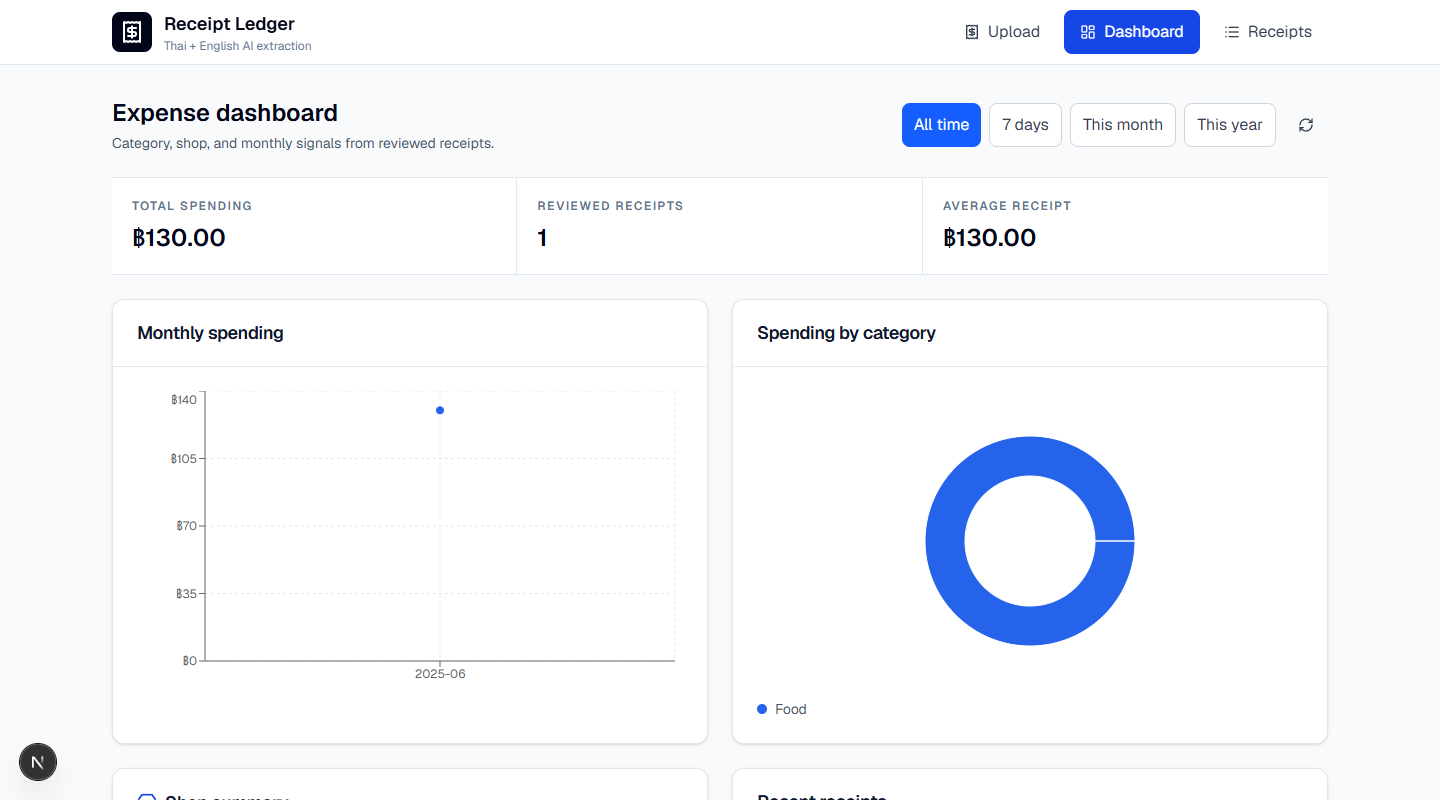Click the REVIEWED RECEIPTS label
Viewport: 1440px width, 800px height.
[x=610, y=206]
